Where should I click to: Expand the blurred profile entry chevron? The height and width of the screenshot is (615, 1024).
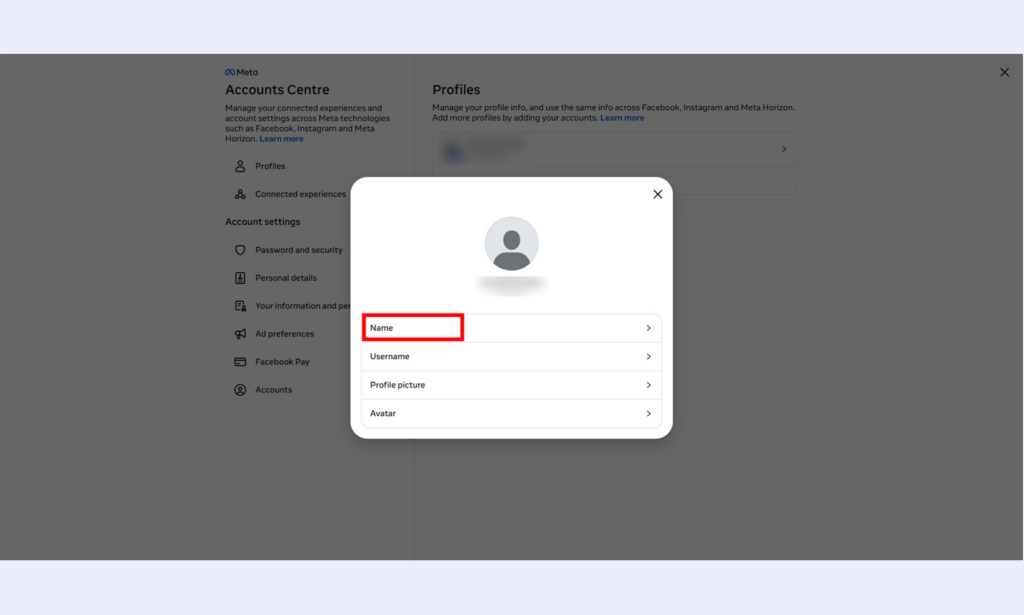coord(784,149)
